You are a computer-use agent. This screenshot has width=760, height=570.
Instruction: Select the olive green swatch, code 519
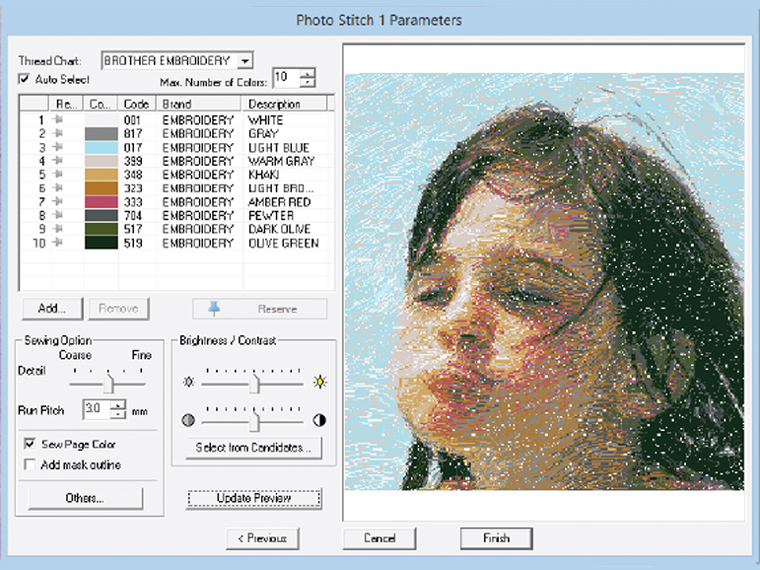101,242
